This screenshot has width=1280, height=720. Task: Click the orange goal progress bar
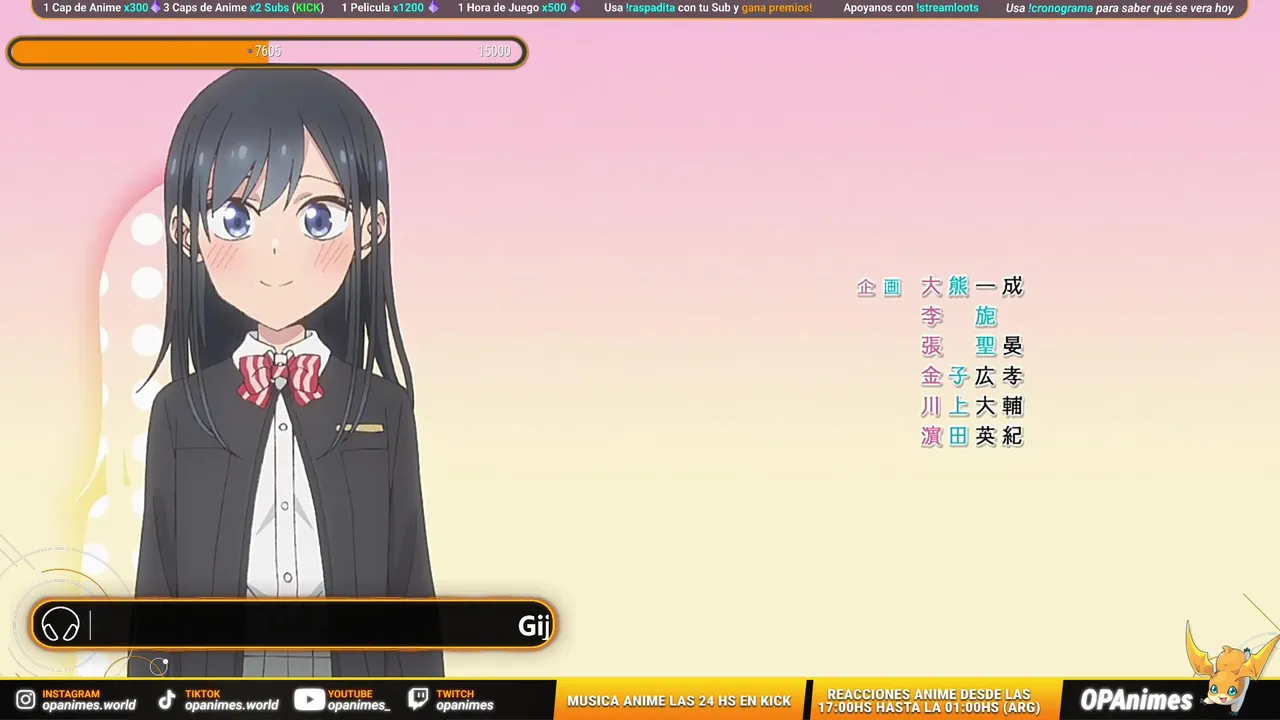(x=267, y=52)
